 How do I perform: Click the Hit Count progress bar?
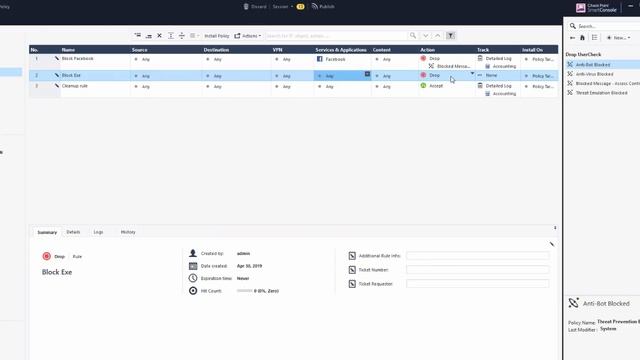click(x=244, y=291)
